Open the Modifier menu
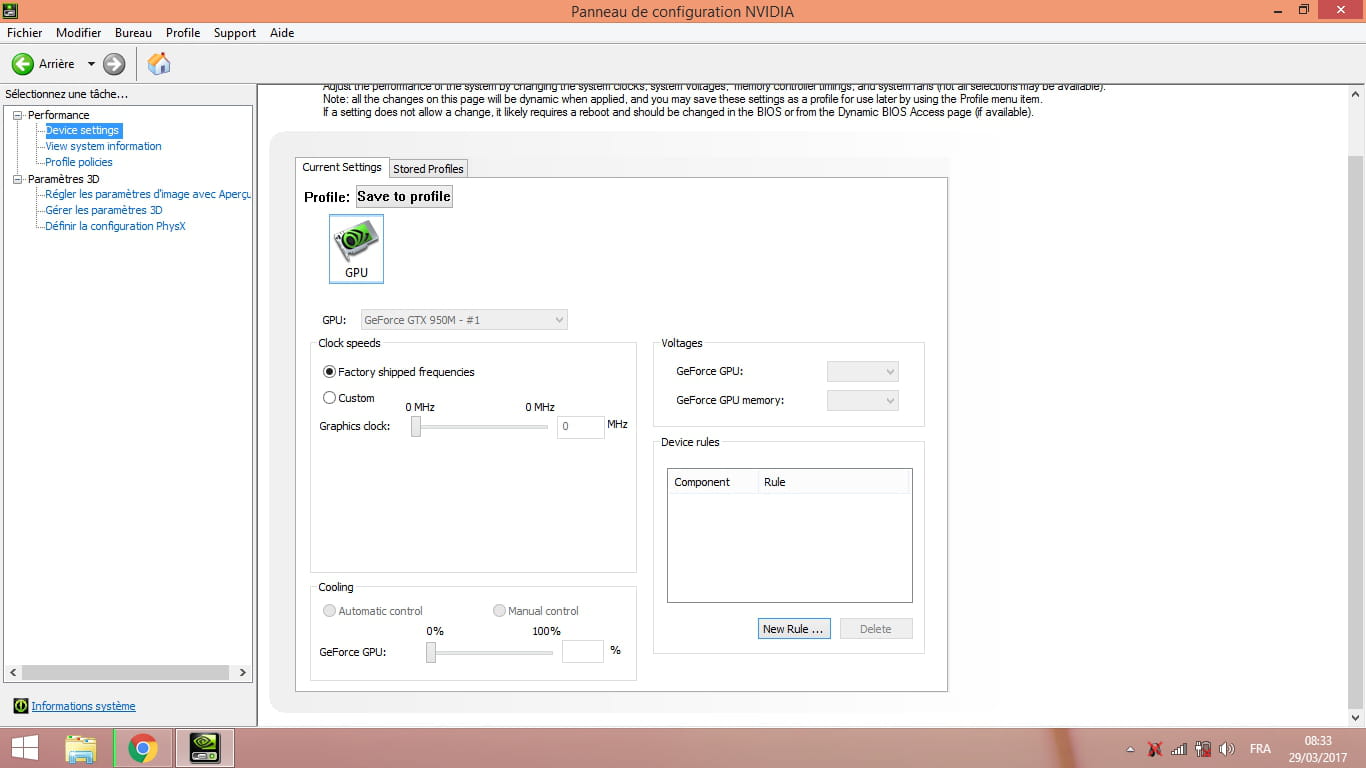 coord(79,33)
